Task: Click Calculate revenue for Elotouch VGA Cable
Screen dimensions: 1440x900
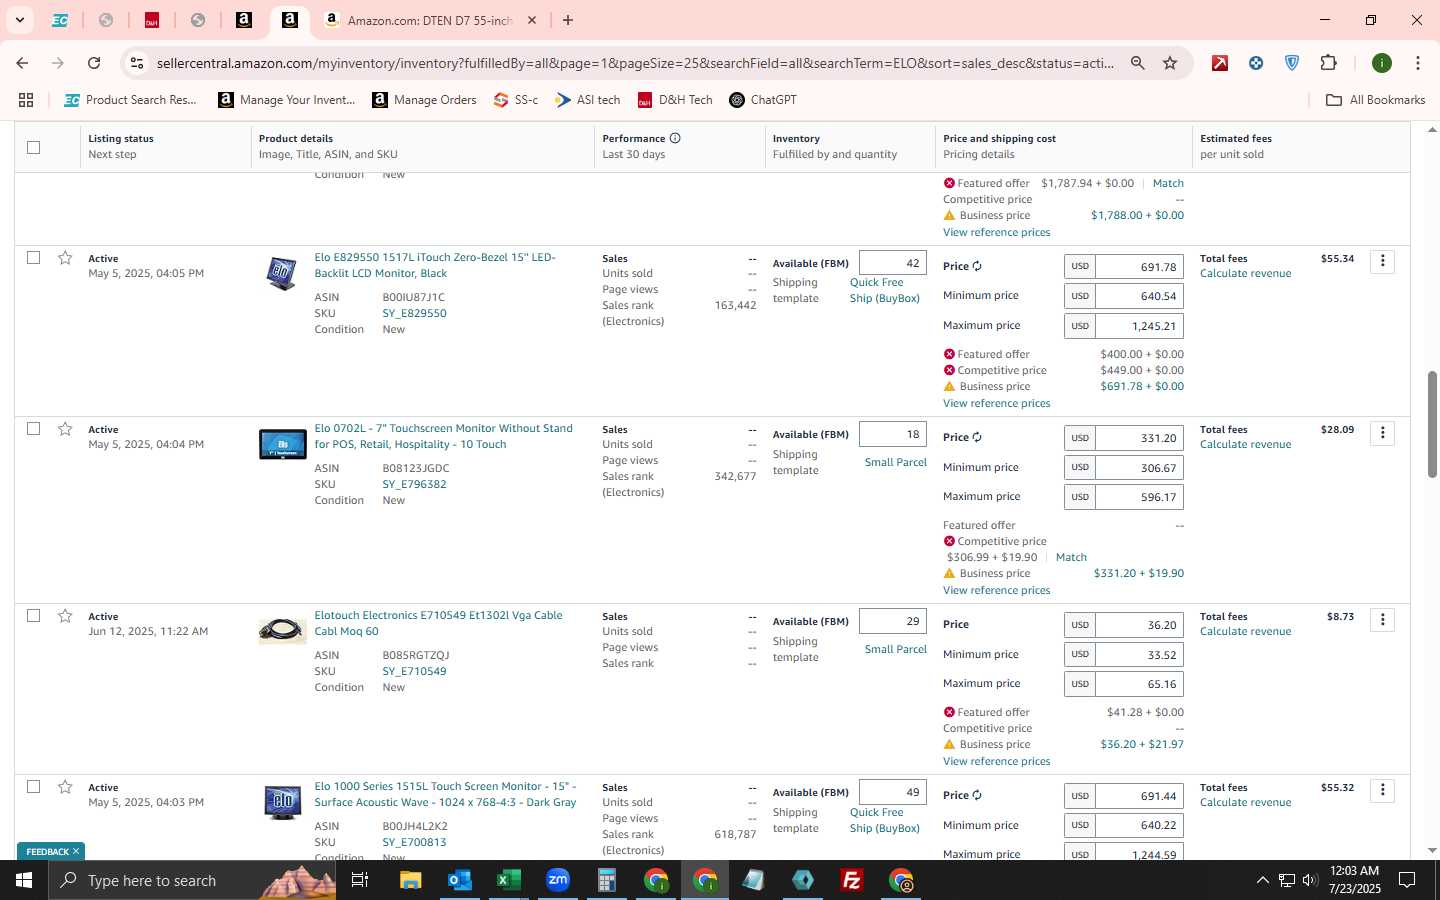Action: coord(1245,631)
